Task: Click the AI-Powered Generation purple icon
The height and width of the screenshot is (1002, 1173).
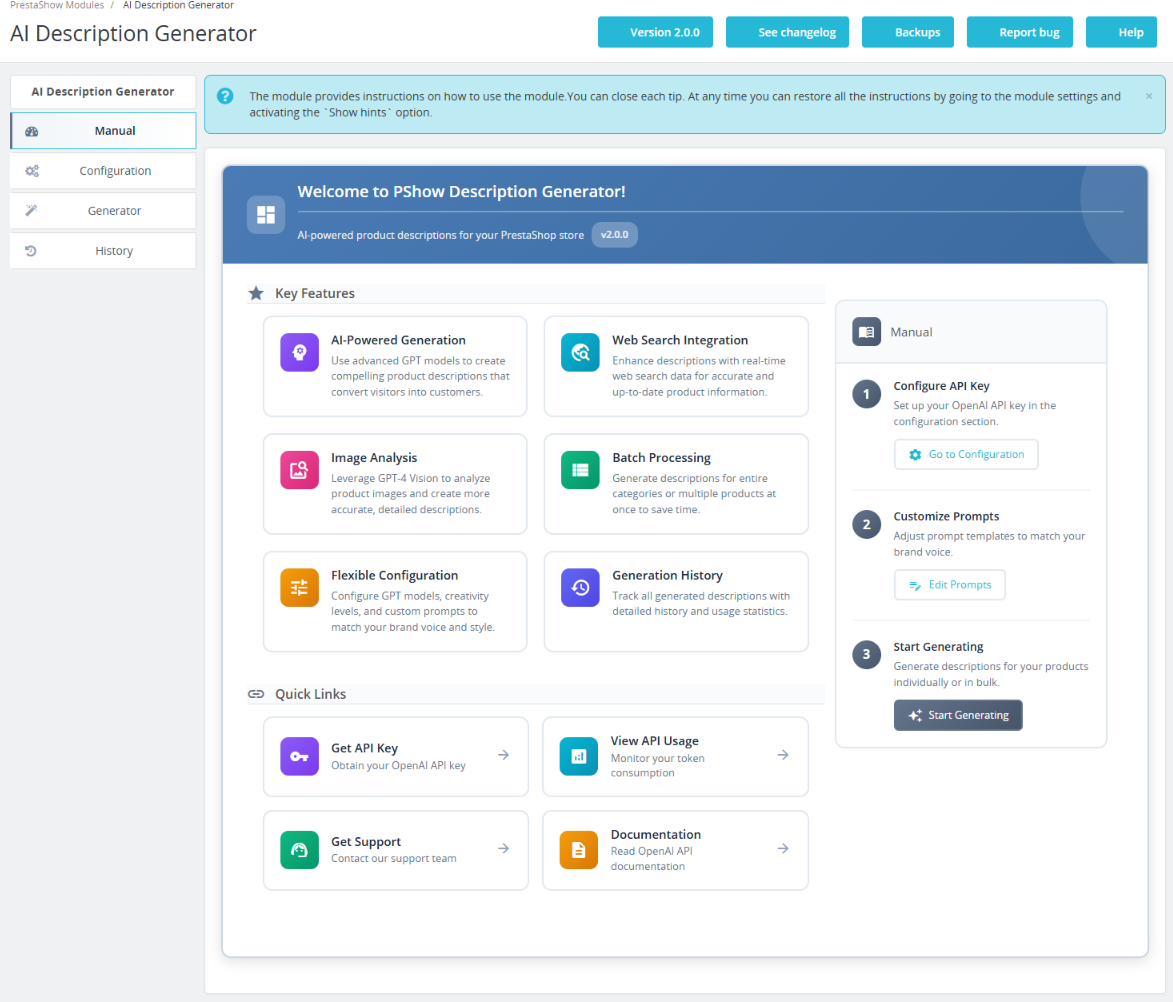Action: [x=299, y=353]
